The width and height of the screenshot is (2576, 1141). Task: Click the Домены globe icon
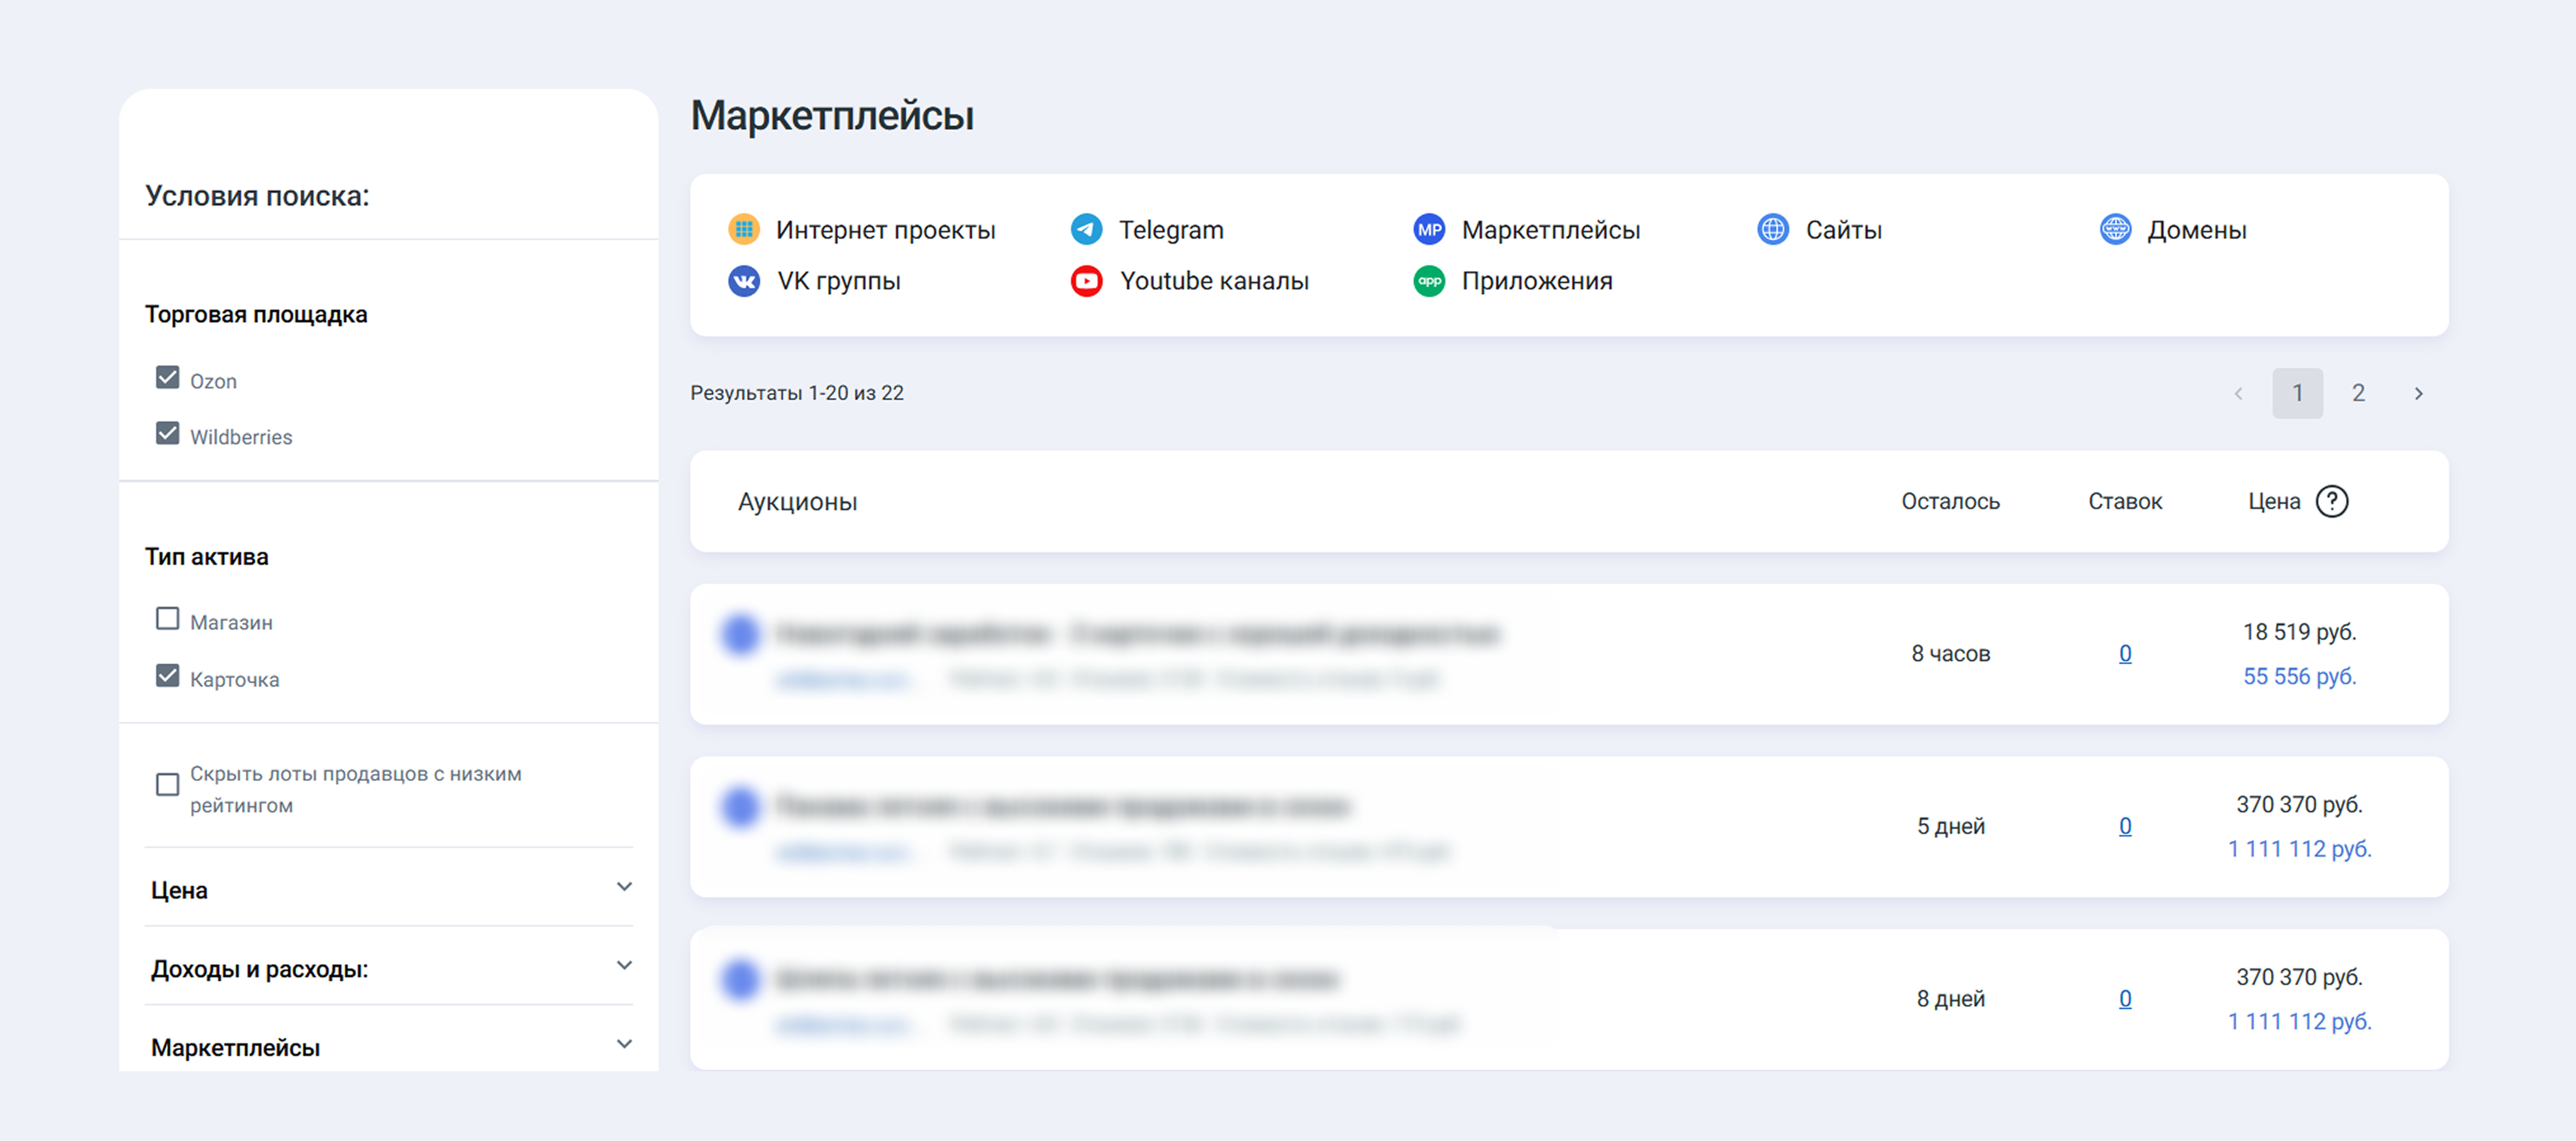coord(2115,230)
